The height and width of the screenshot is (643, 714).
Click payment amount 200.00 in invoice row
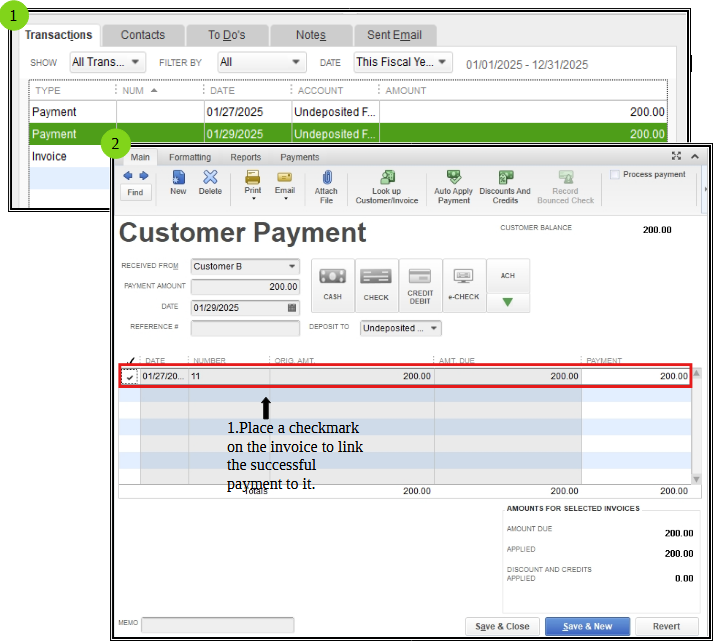coord(636,376)
